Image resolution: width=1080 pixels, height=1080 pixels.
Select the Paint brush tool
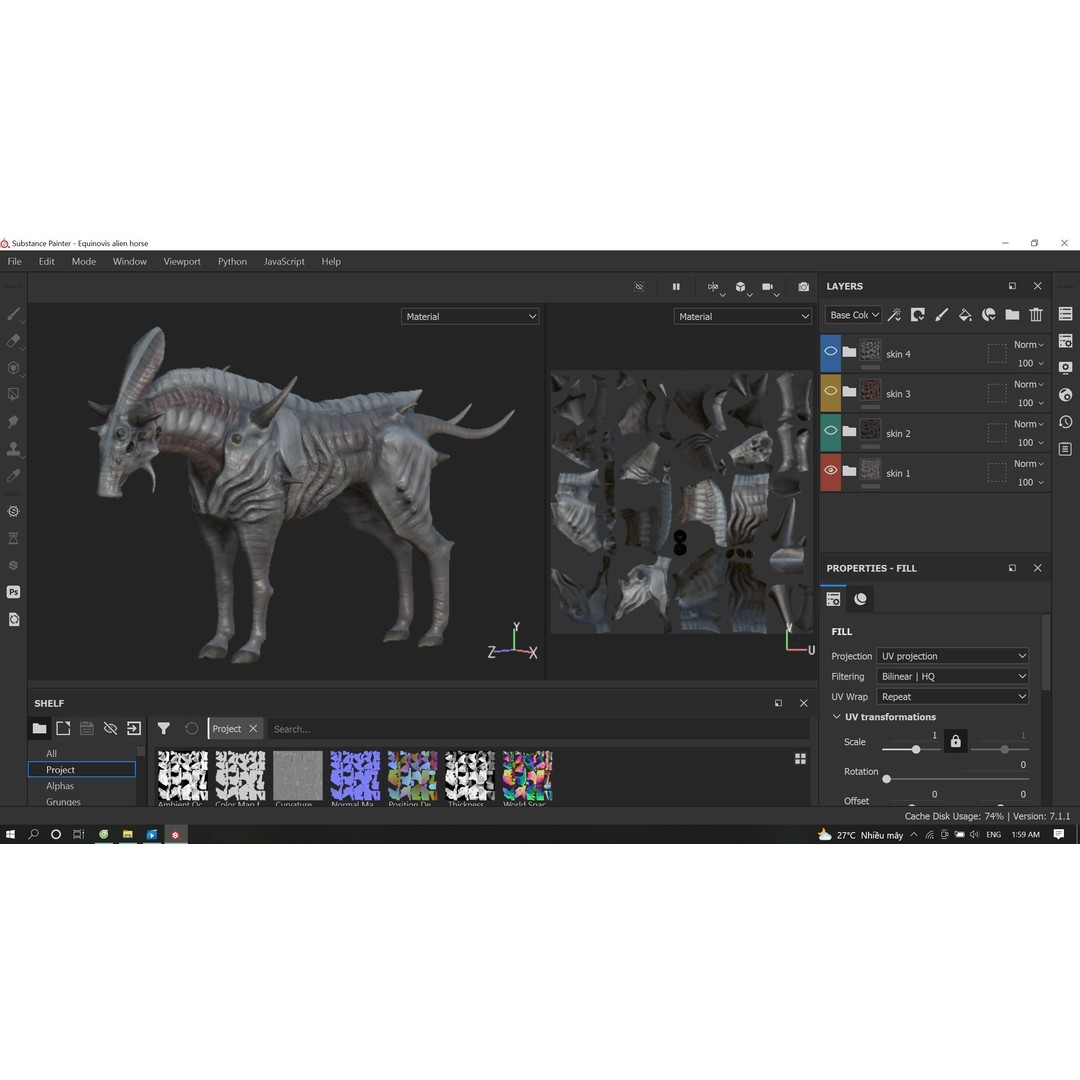pos(13,313)
